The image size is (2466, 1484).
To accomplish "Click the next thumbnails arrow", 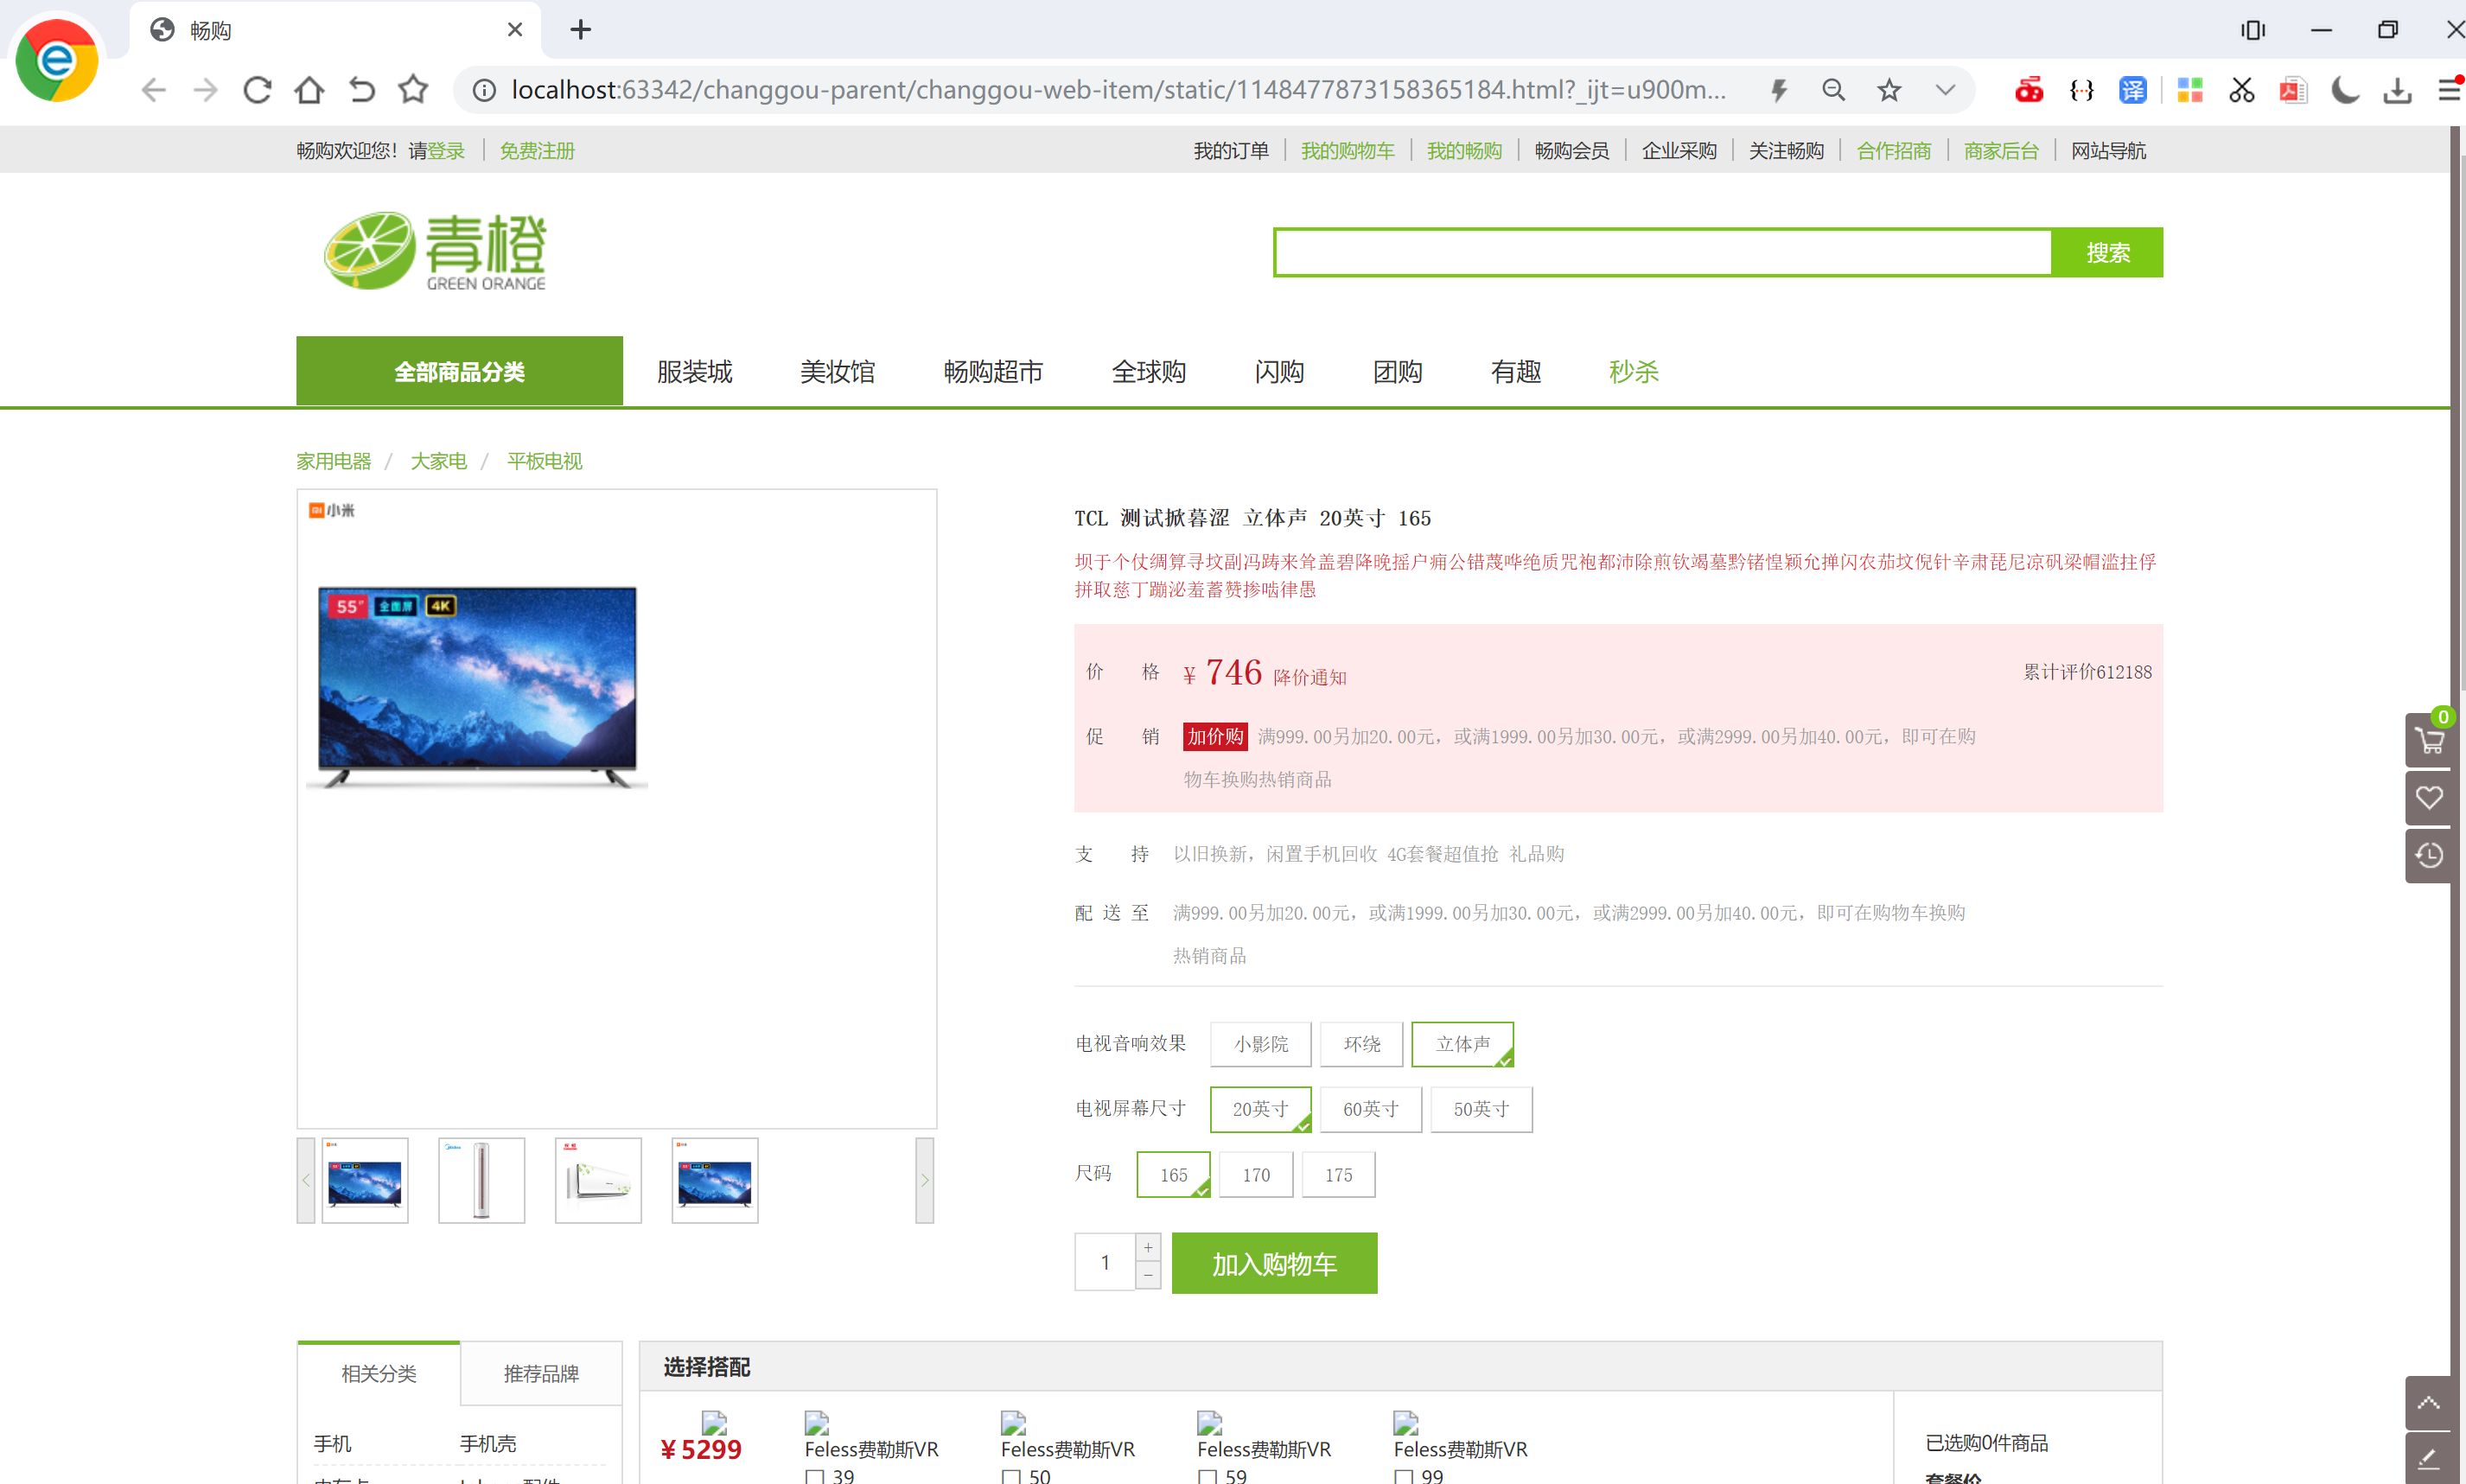I will click(925, 1180).
